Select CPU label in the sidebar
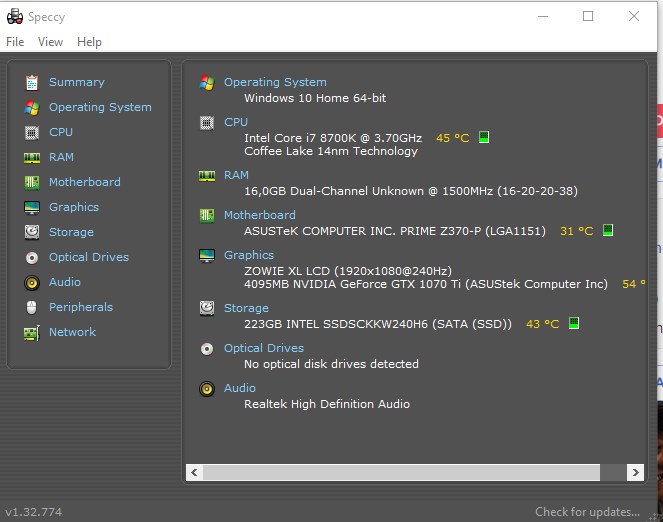The width and height of the screenshot is (663, 522). pos(61,132)
